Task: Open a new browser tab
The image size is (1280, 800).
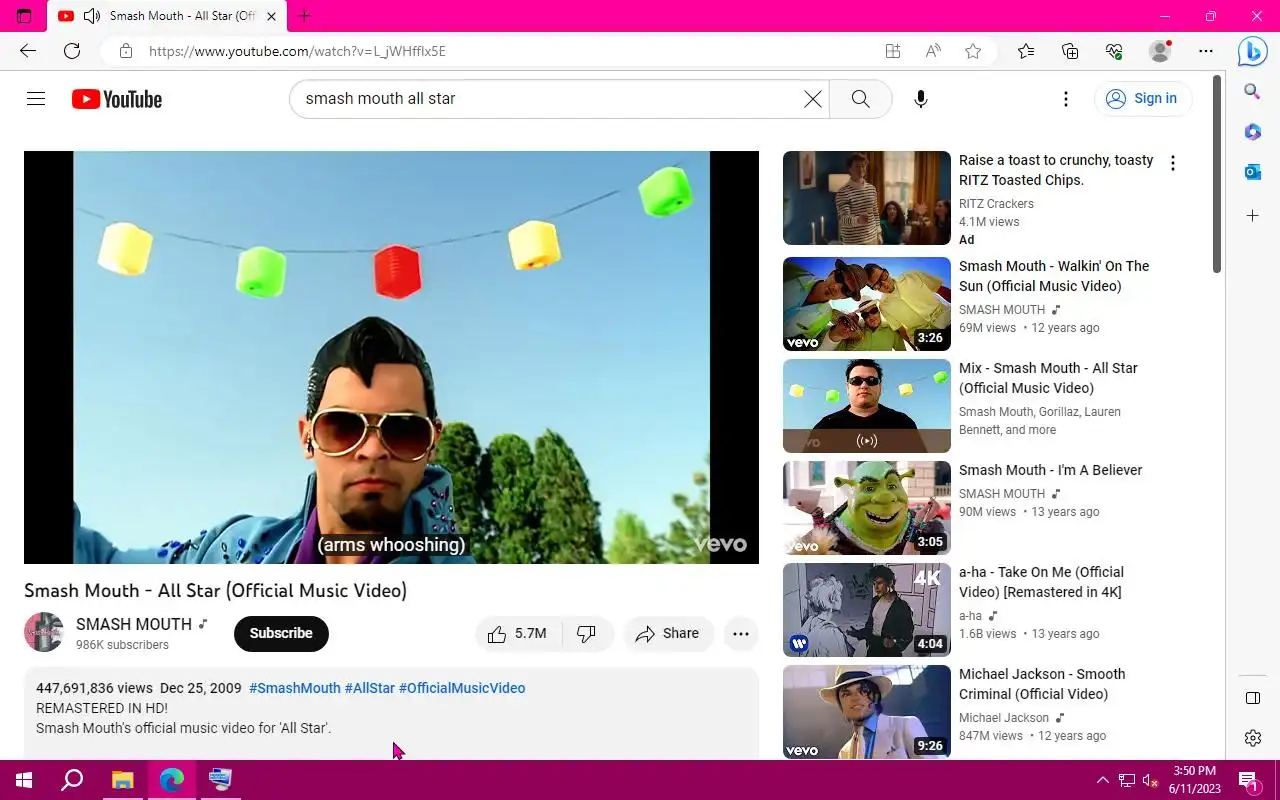Action: [x=305, y=16]
